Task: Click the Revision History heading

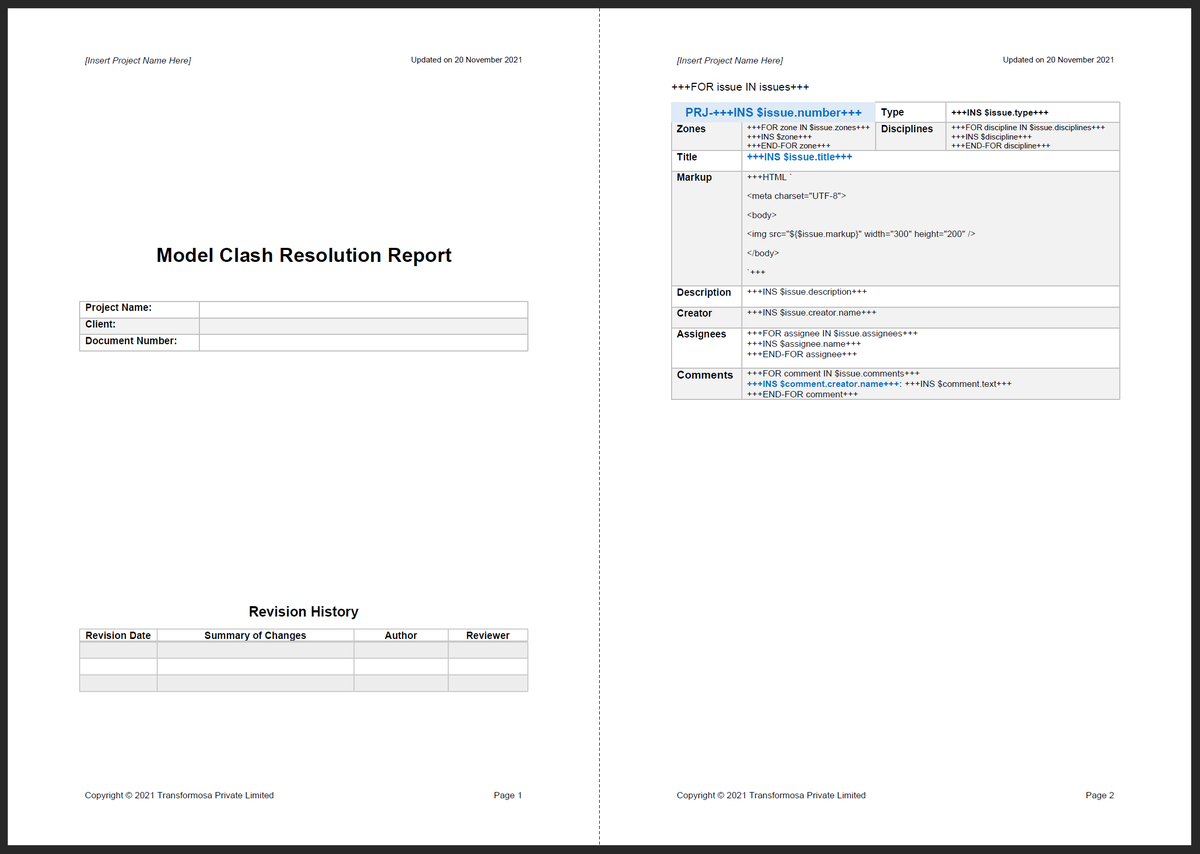Action: 303,611
